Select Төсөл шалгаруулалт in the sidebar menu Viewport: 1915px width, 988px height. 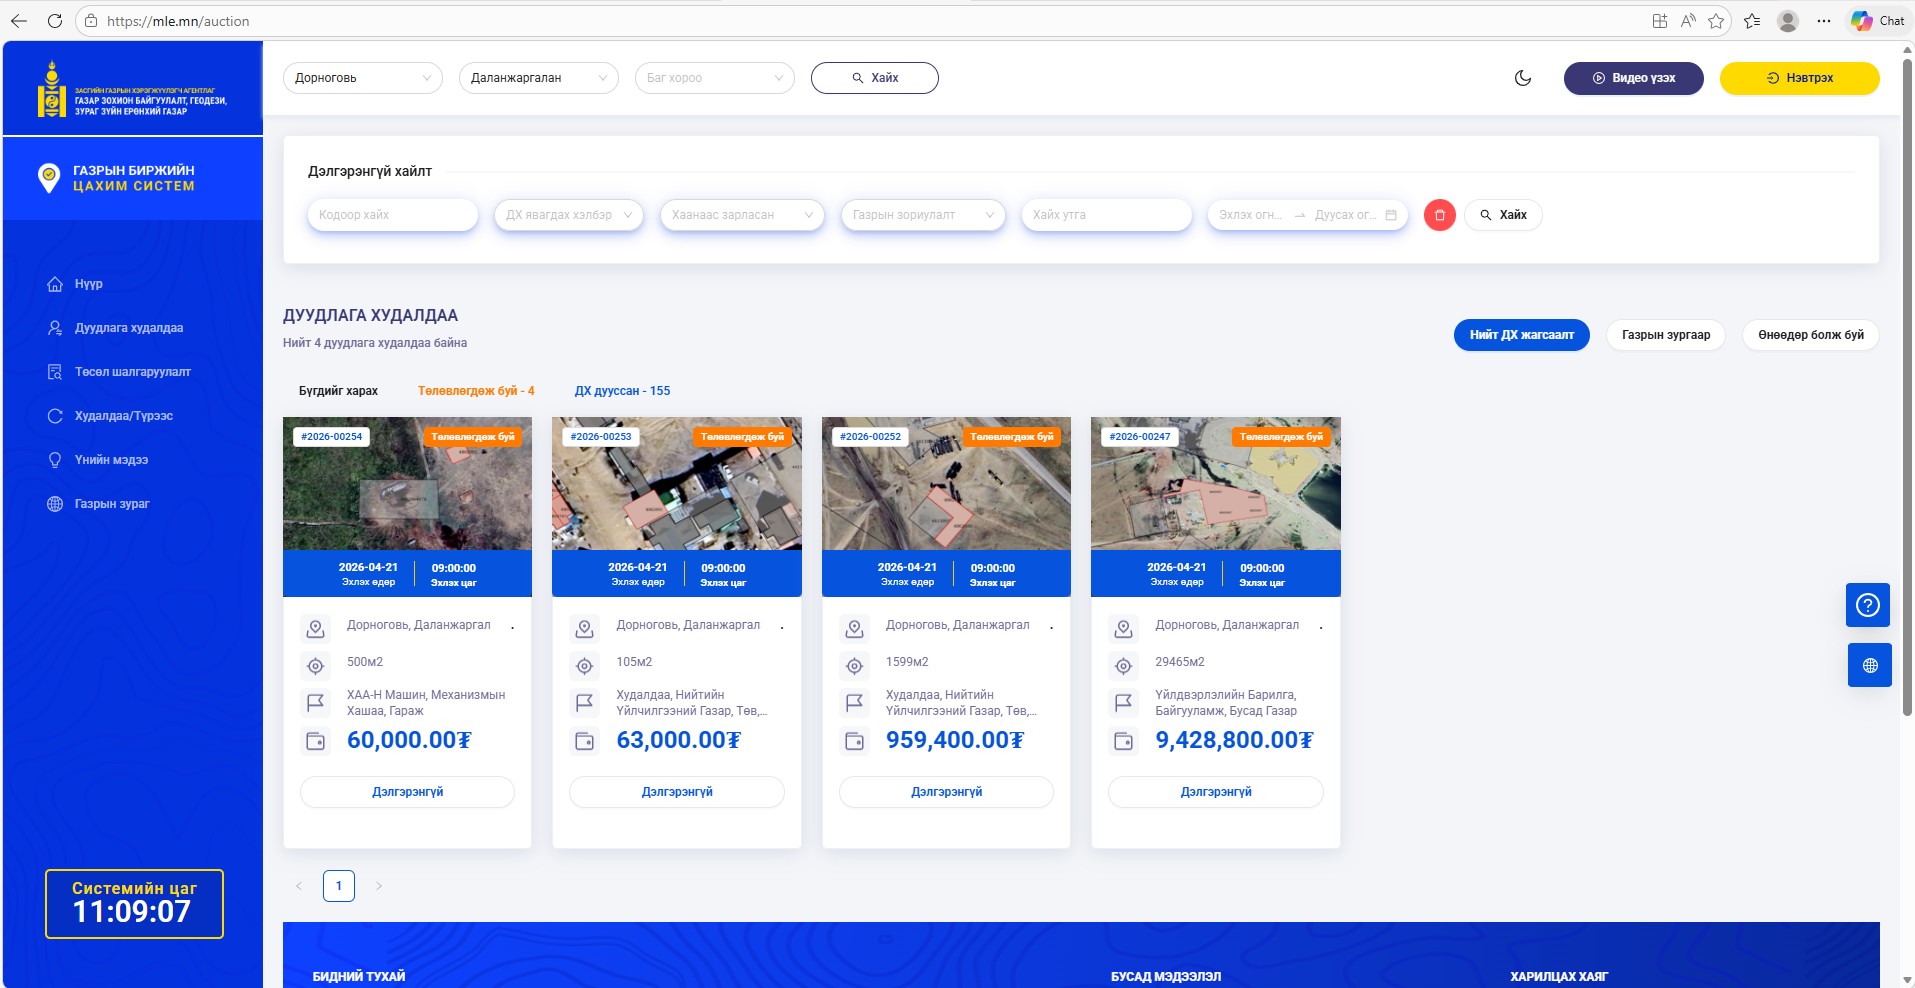pyautogui.click(x=132, y=372)
